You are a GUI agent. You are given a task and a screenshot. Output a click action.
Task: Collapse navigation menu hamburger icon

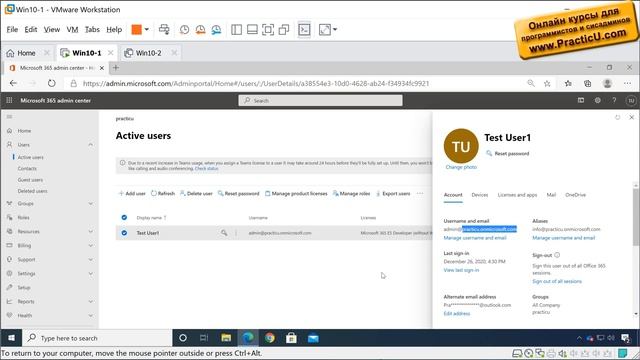9,117
